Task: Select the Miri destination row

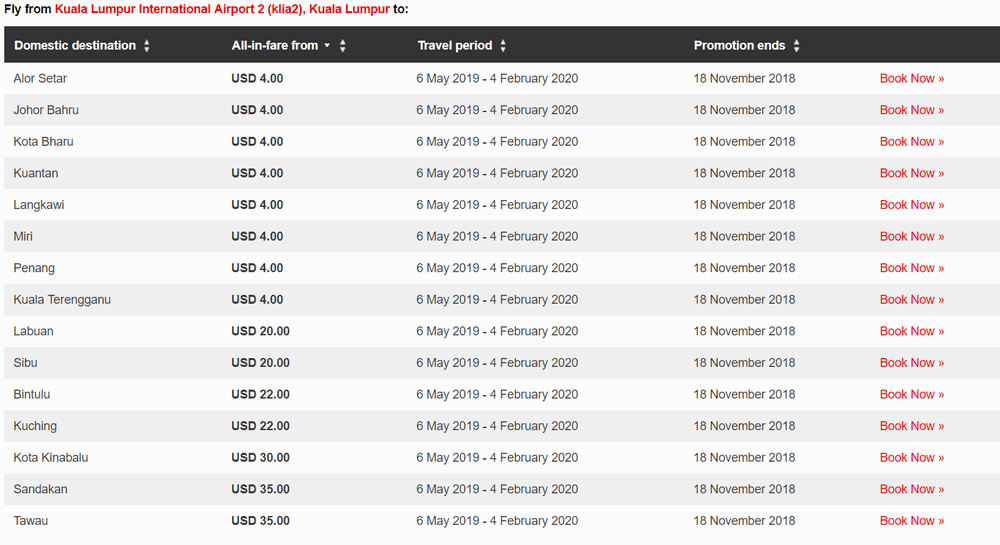Action: 502,236
